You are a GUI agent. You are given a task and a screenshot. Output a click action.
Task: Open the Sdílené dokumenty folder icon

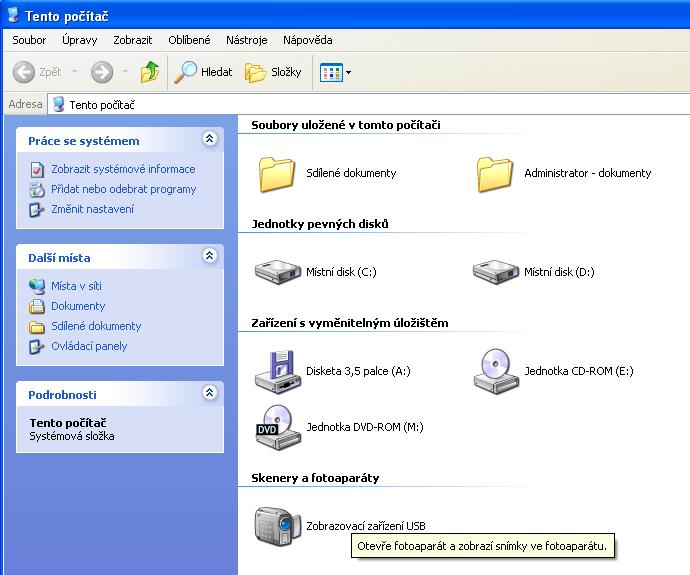click(277, 173)
